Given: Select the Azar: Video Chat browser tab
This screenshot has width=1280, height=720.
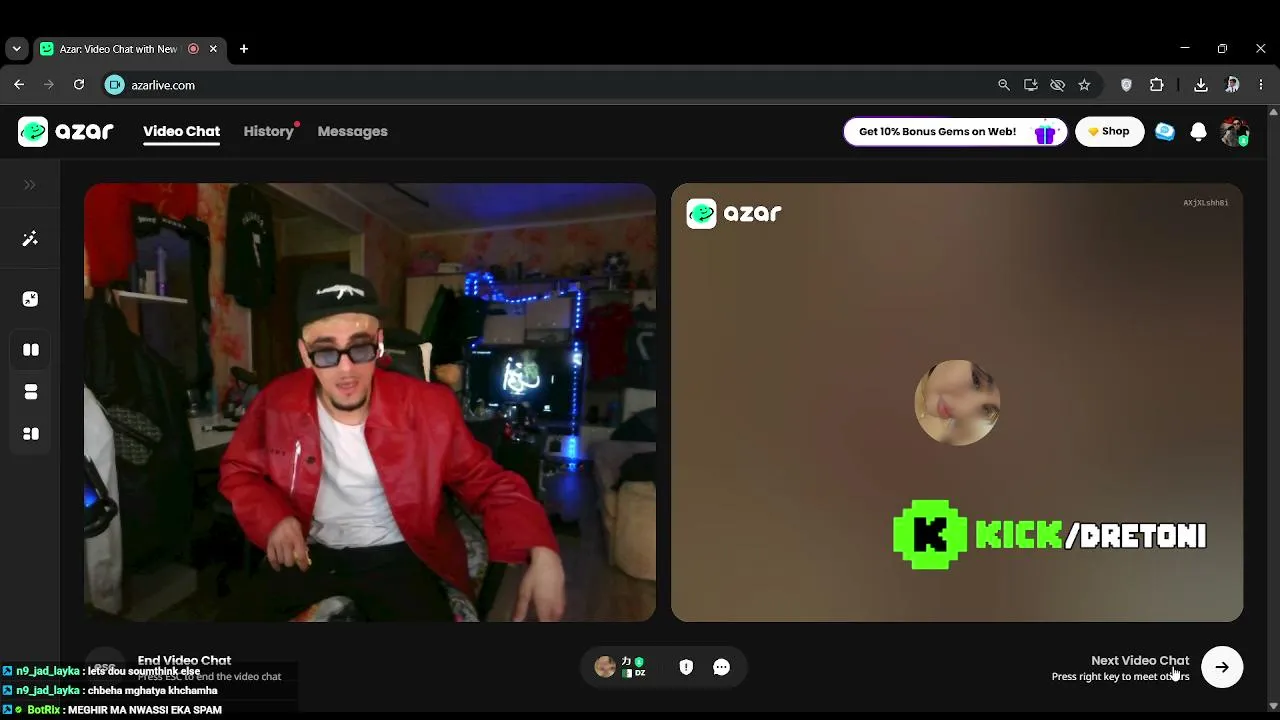Looking at the screenshot, I should 129,49.
